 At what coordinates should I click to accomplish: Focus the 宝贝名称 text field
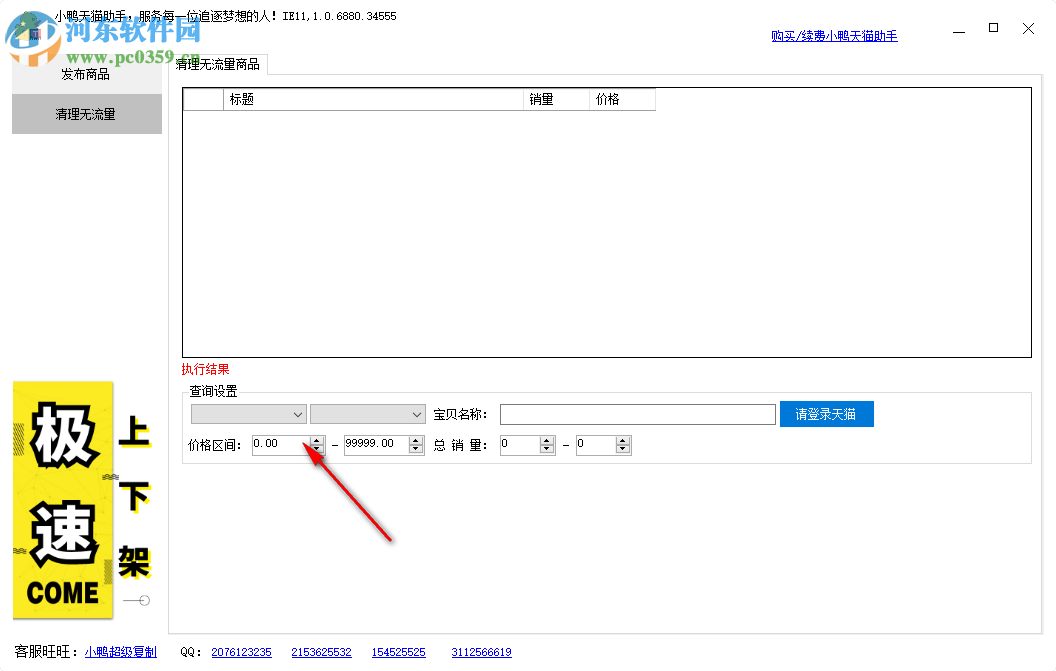638,414
